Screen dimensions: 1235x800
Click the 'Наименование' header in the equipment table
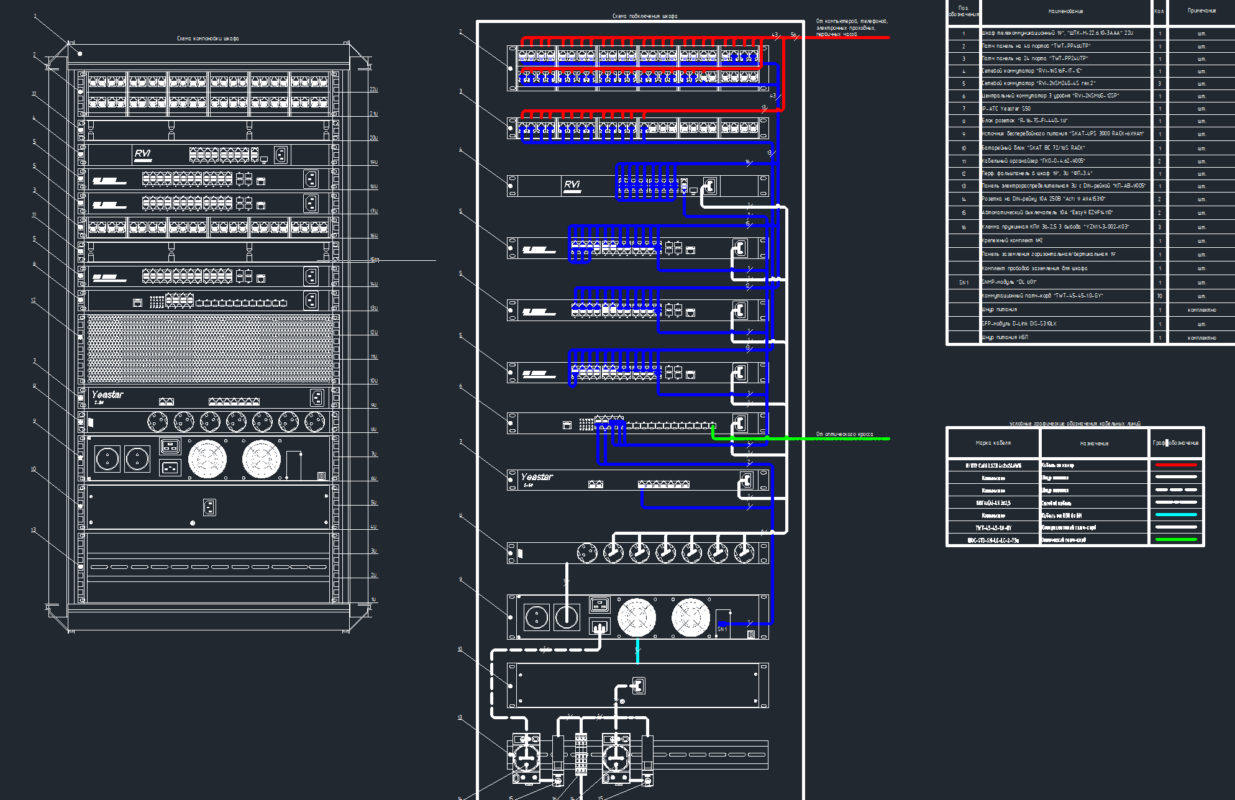(1066, 12)
